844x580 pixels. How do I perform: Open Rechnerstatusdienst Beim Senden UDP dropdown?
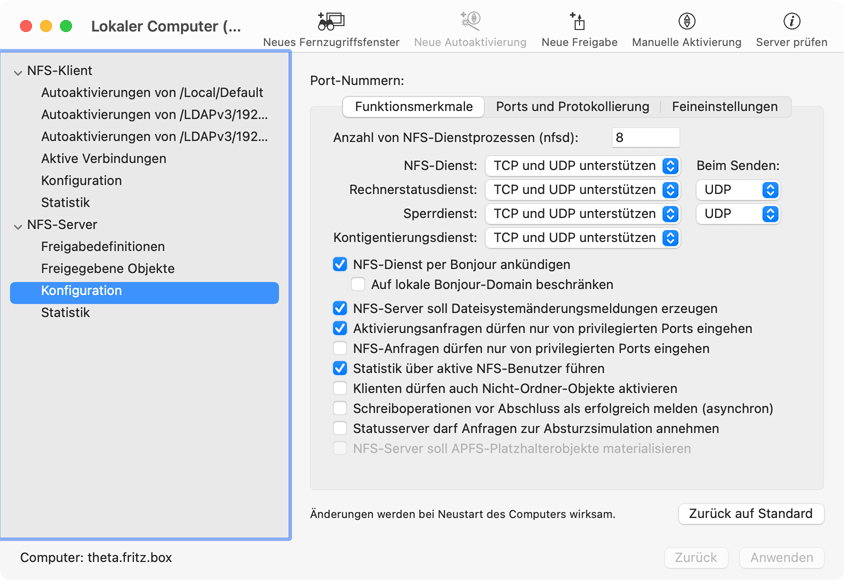738,190
